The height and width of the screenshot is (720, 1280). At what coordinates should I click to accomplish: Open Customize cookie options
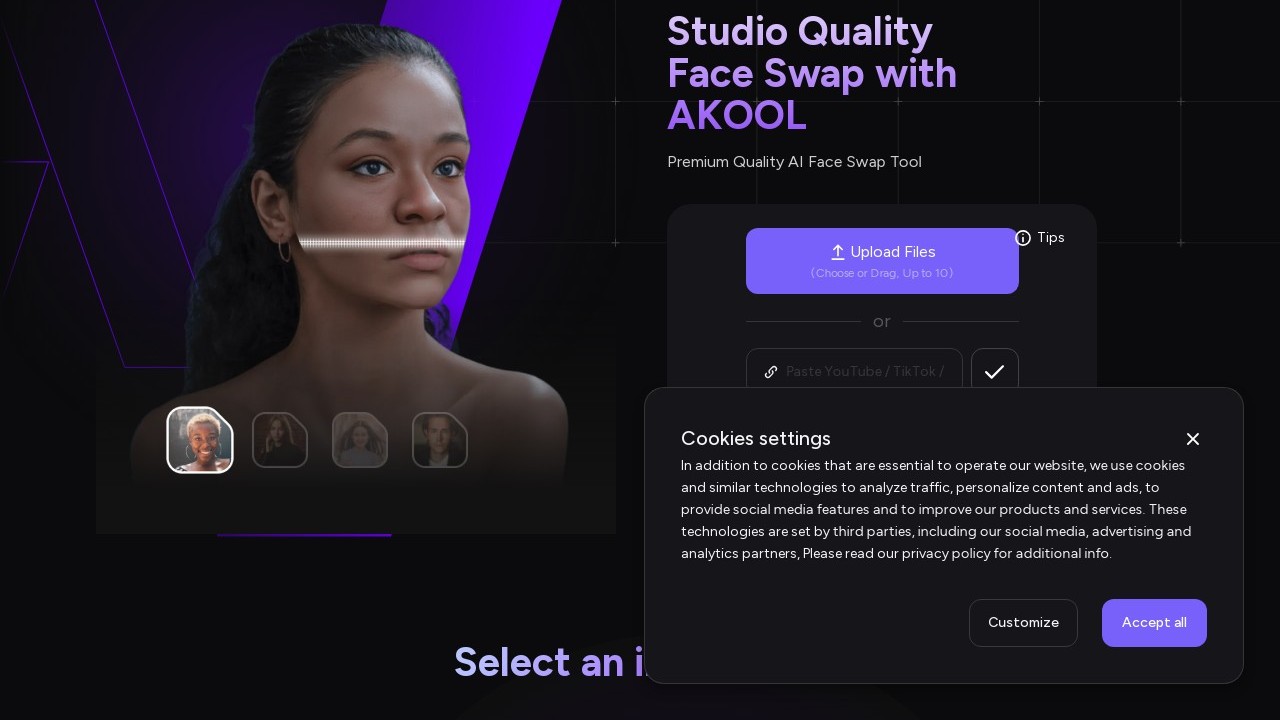tap(1023, 623)
